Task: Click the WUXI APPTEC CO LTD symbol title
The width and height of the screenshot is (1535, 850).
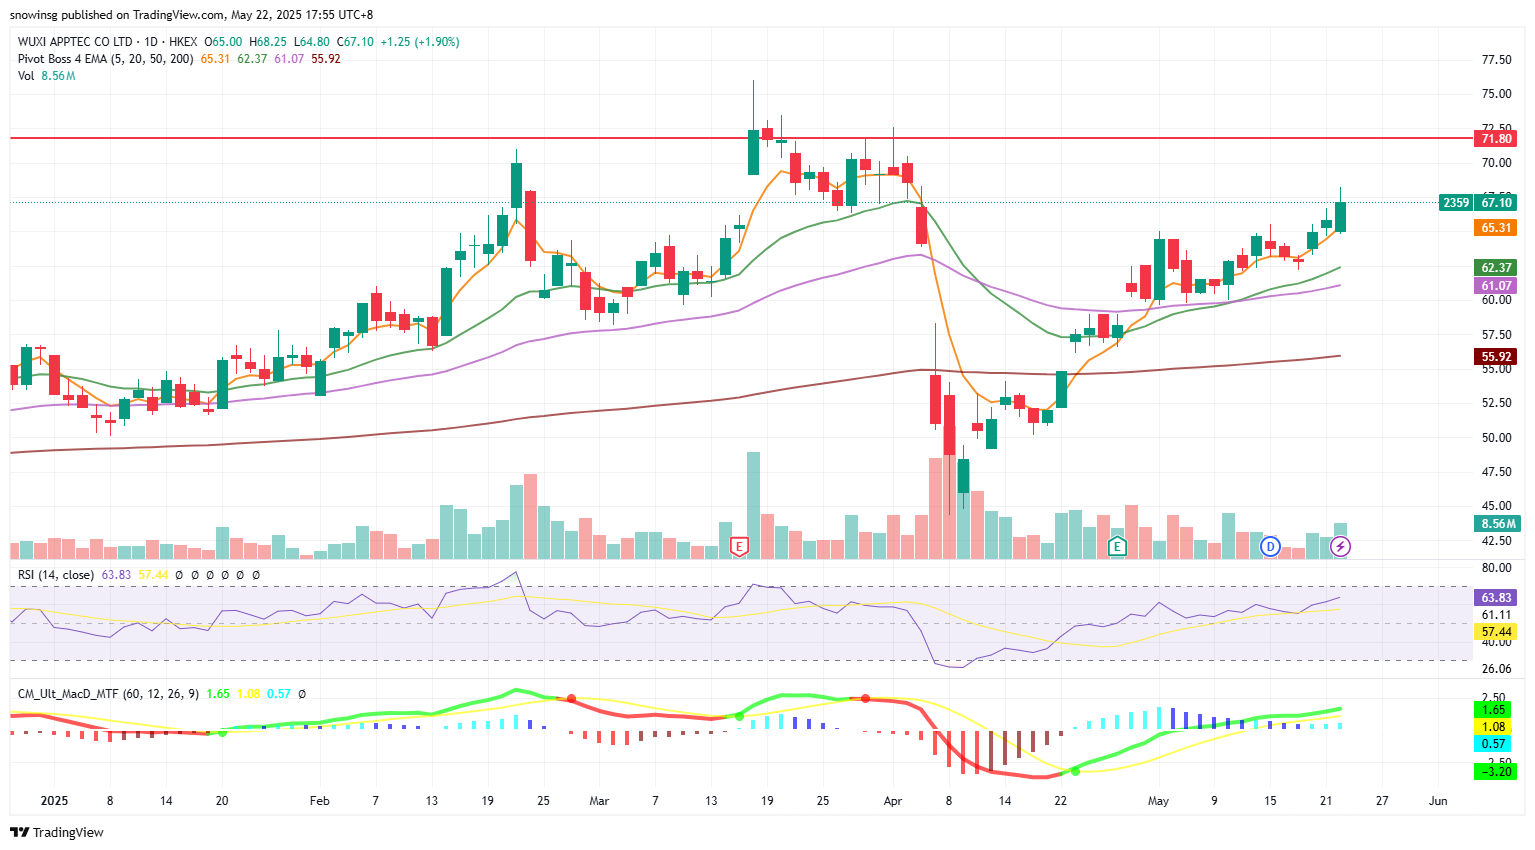Action: coord(75,42)
